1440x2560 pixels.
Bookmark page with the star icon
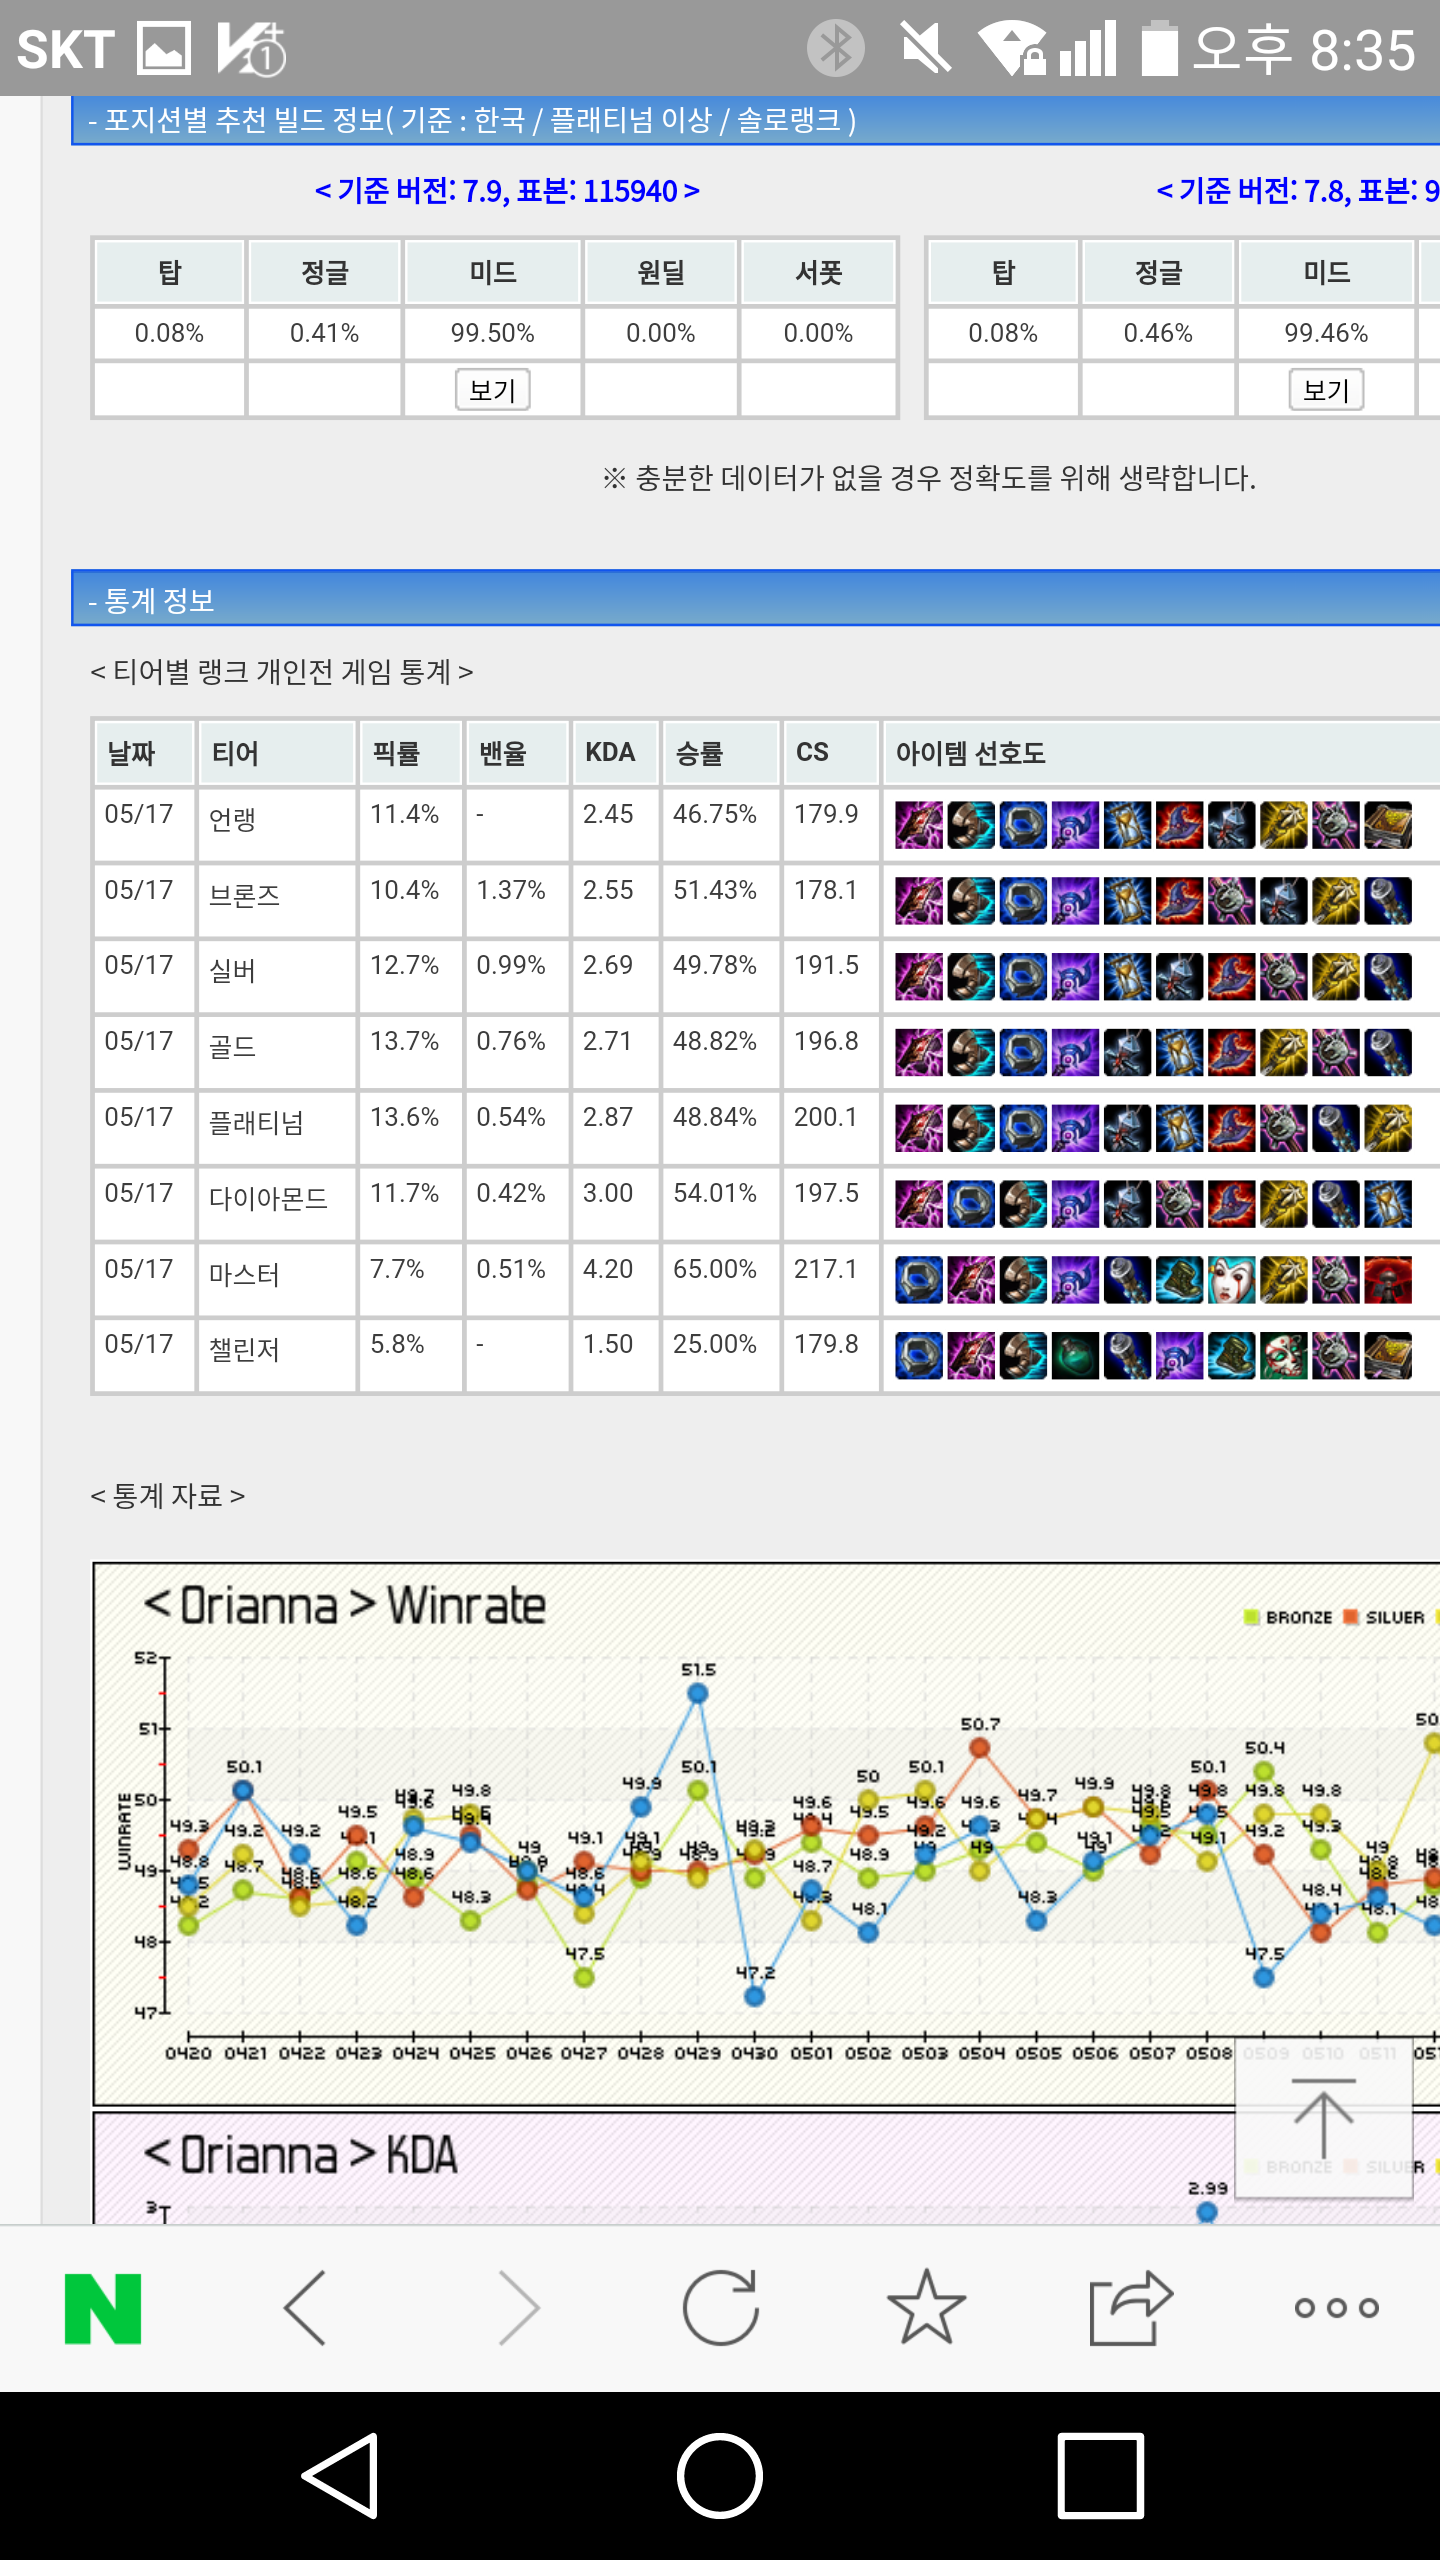pos(926,2308)
